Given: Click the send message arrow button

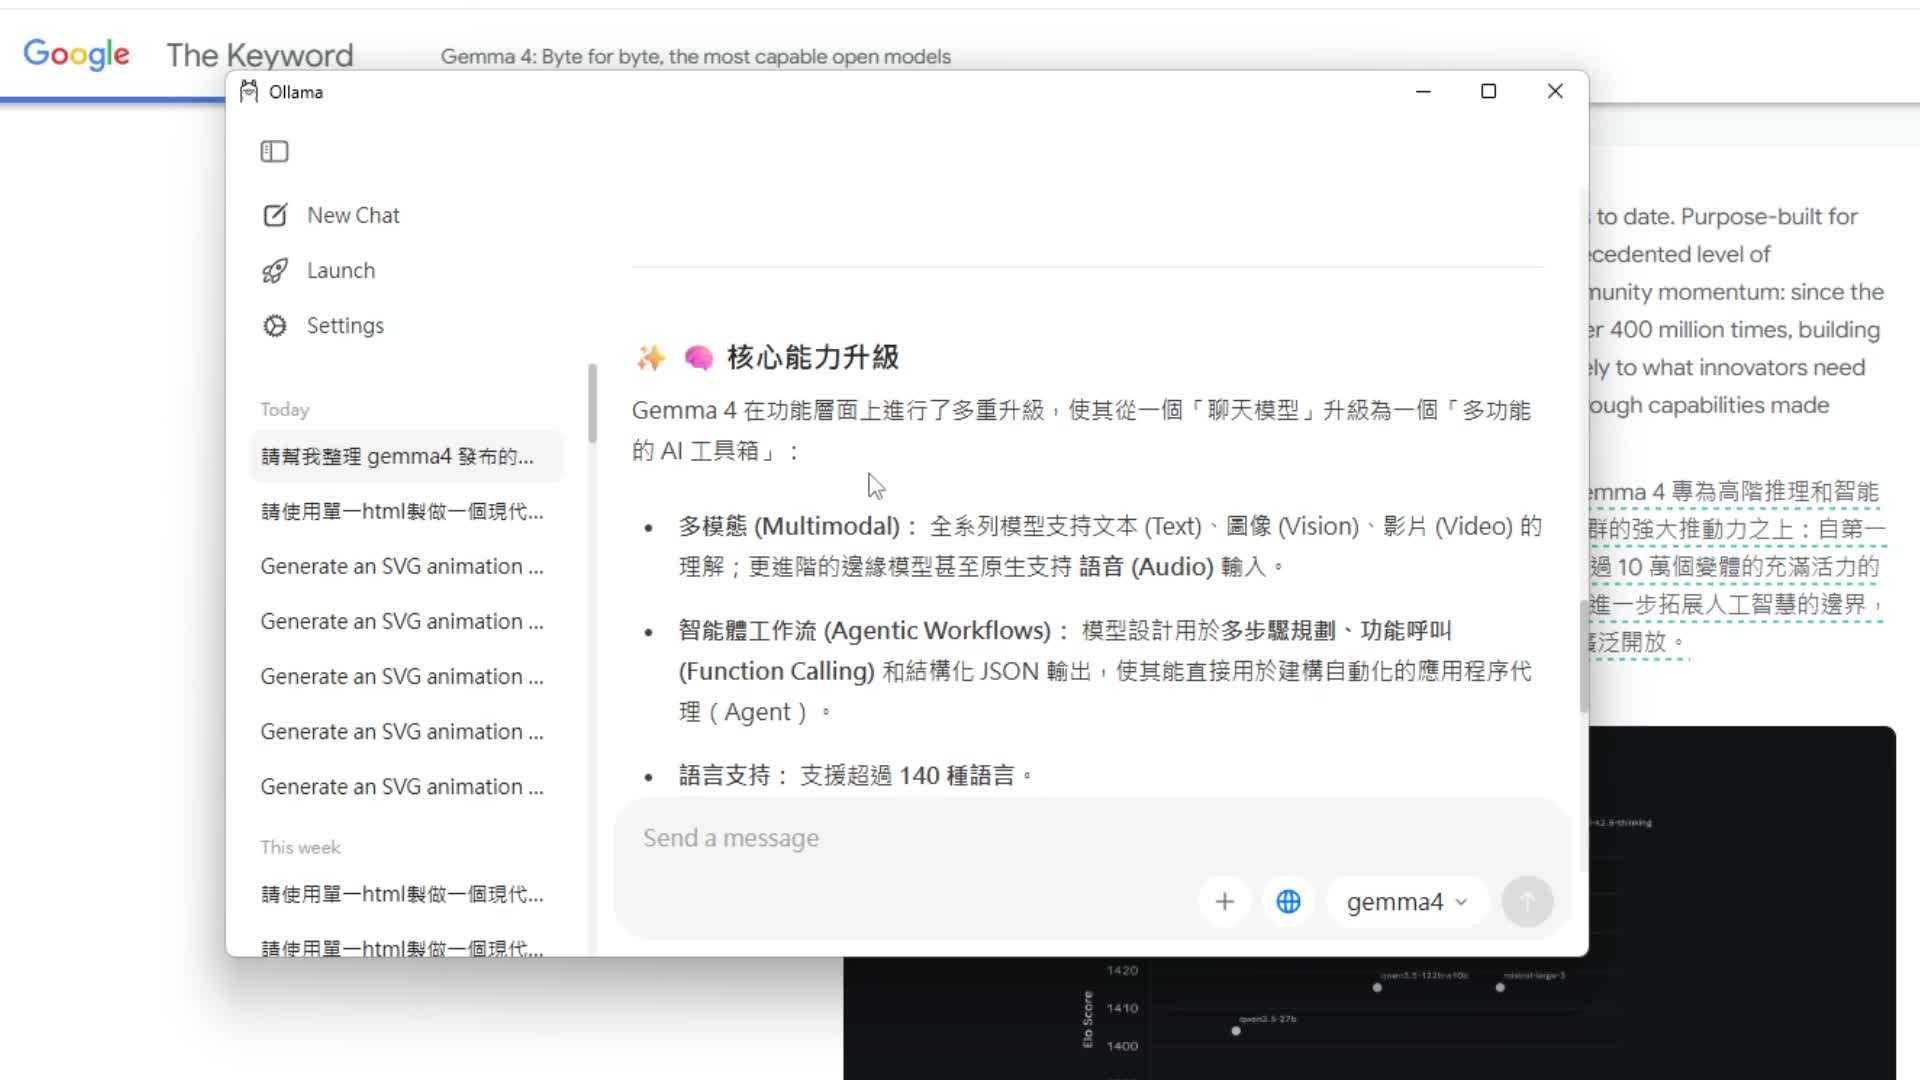Looking at the screenshot, I should 1527,902.
